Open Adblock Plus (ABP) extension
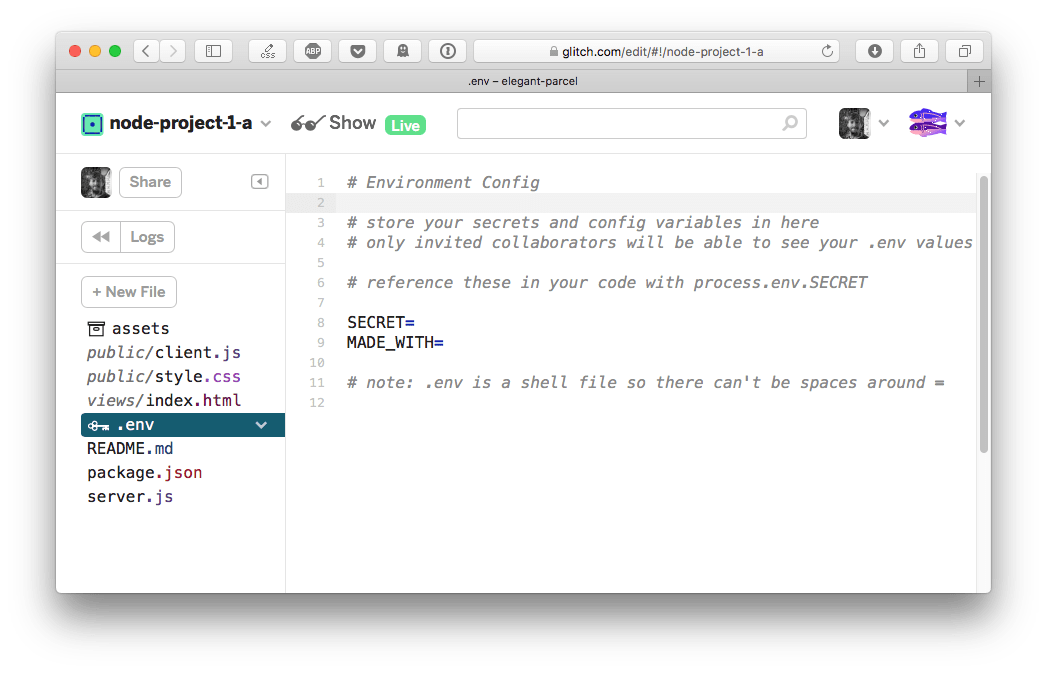 click(312, 51)
